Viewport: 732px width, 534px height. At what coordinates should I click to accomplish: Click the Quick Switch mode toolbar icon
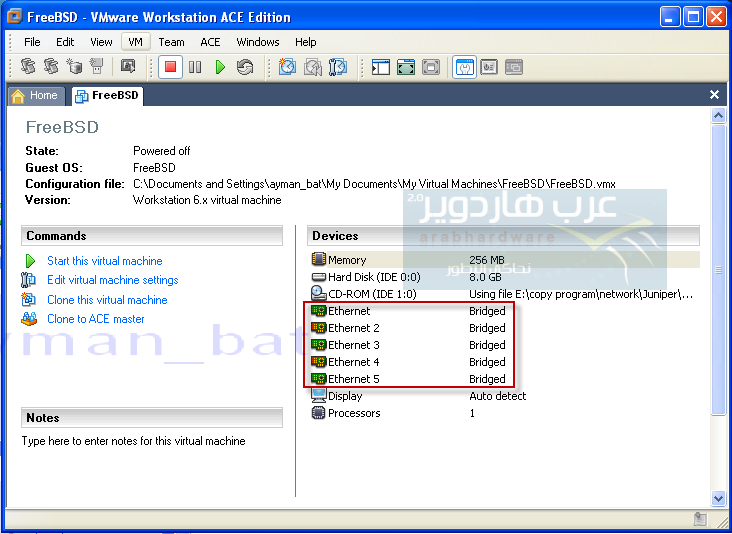click(406, 67)
